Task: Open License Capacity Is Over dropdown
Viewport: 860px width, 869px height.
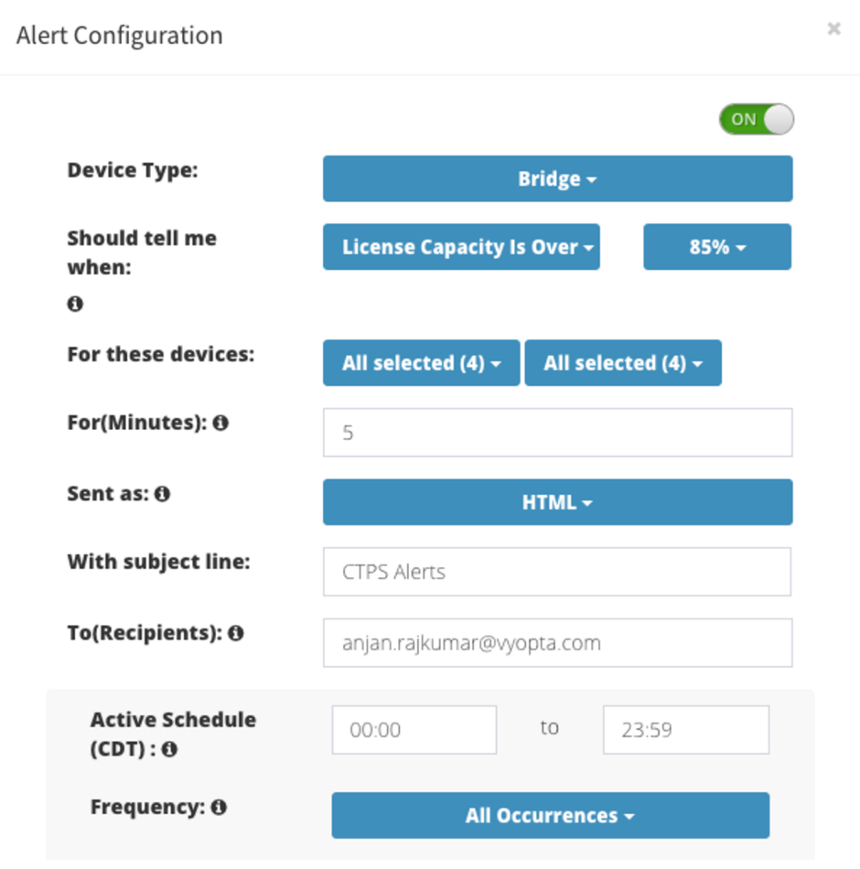Action: [x=461, y=247]
